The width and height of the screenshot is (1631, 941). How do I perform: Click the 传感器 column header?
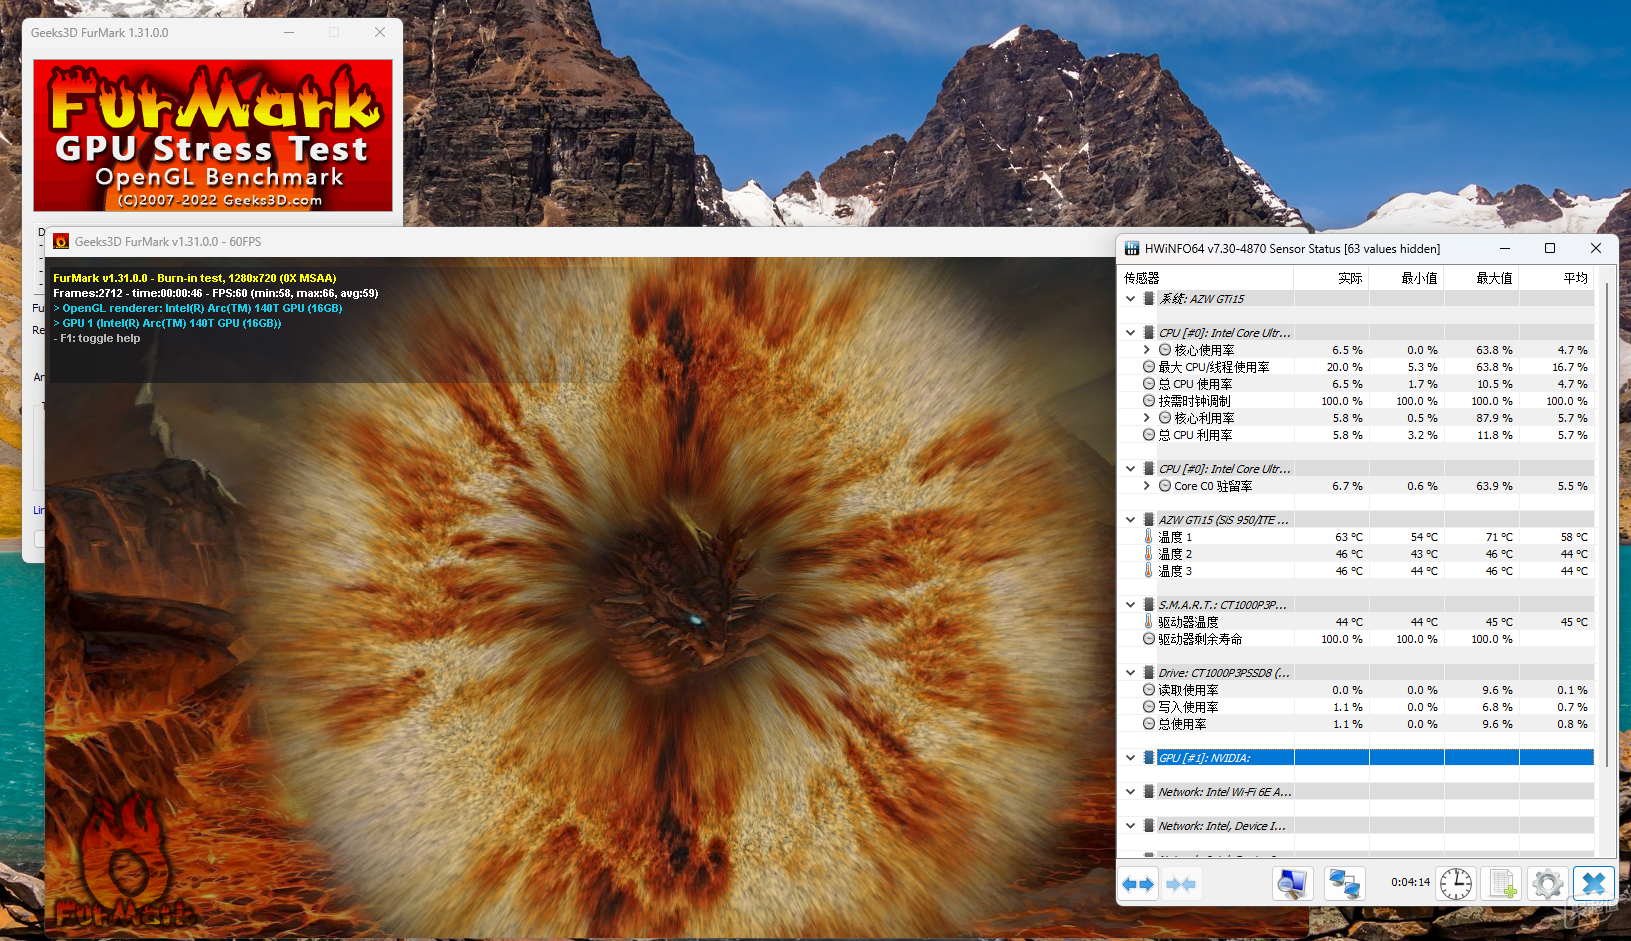click(1207, 278)
